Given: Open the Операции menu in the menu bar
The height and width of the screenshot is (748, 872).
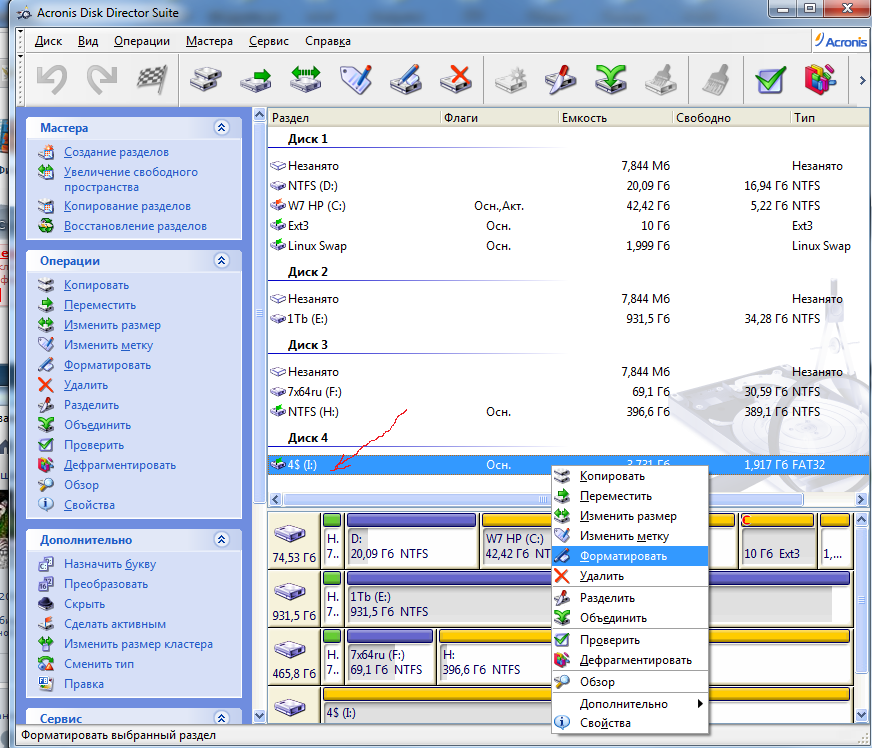Looking at the screenshot, I should 142,41.
